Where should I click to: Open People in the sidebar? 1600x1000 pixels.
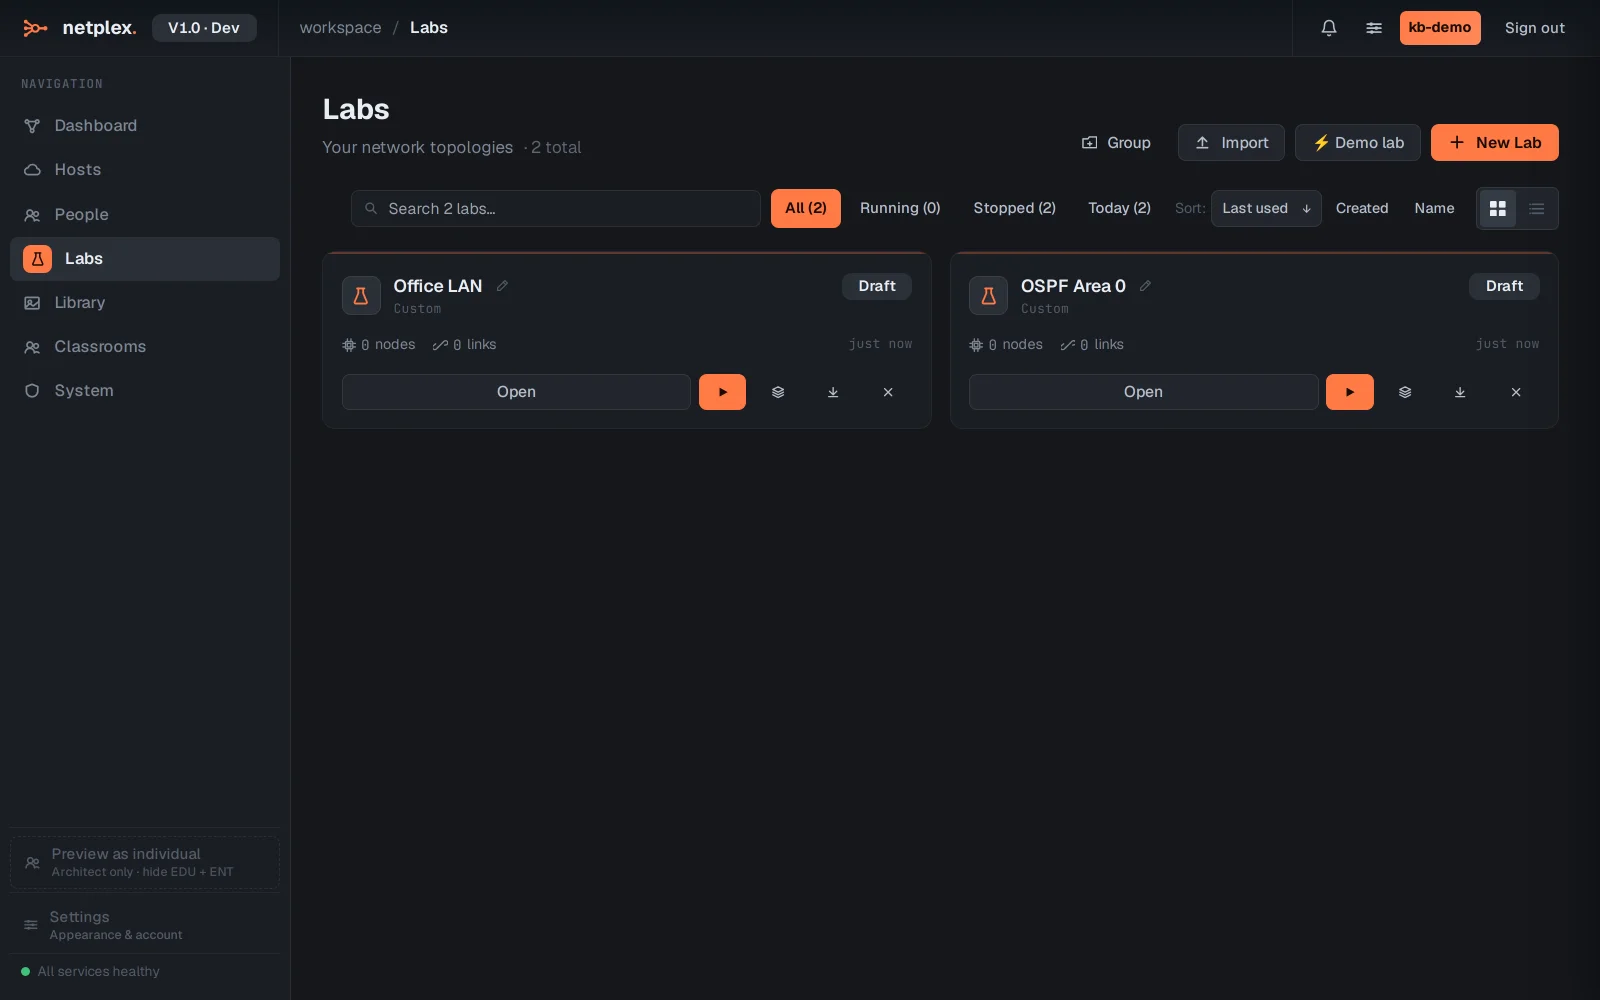click(145, 215)
